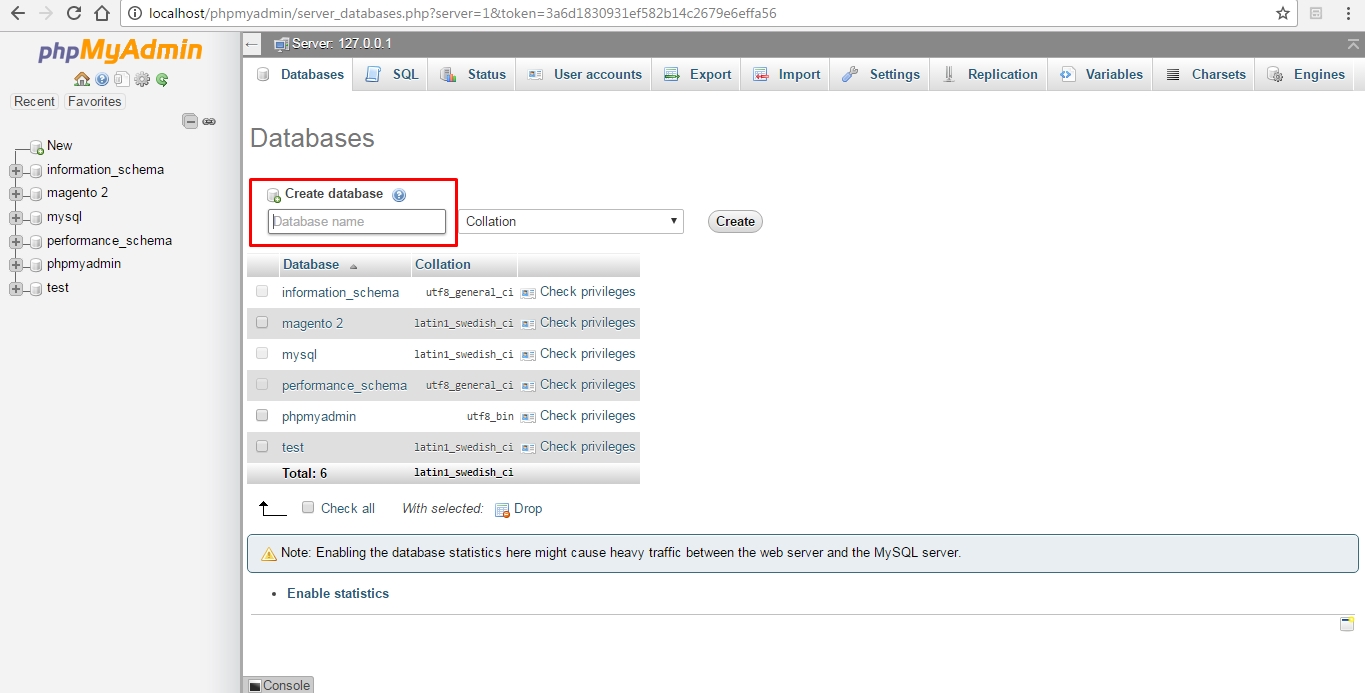Open the Settings tab
The height and width of the screenshot is (693, 1365).
[880, 74]
